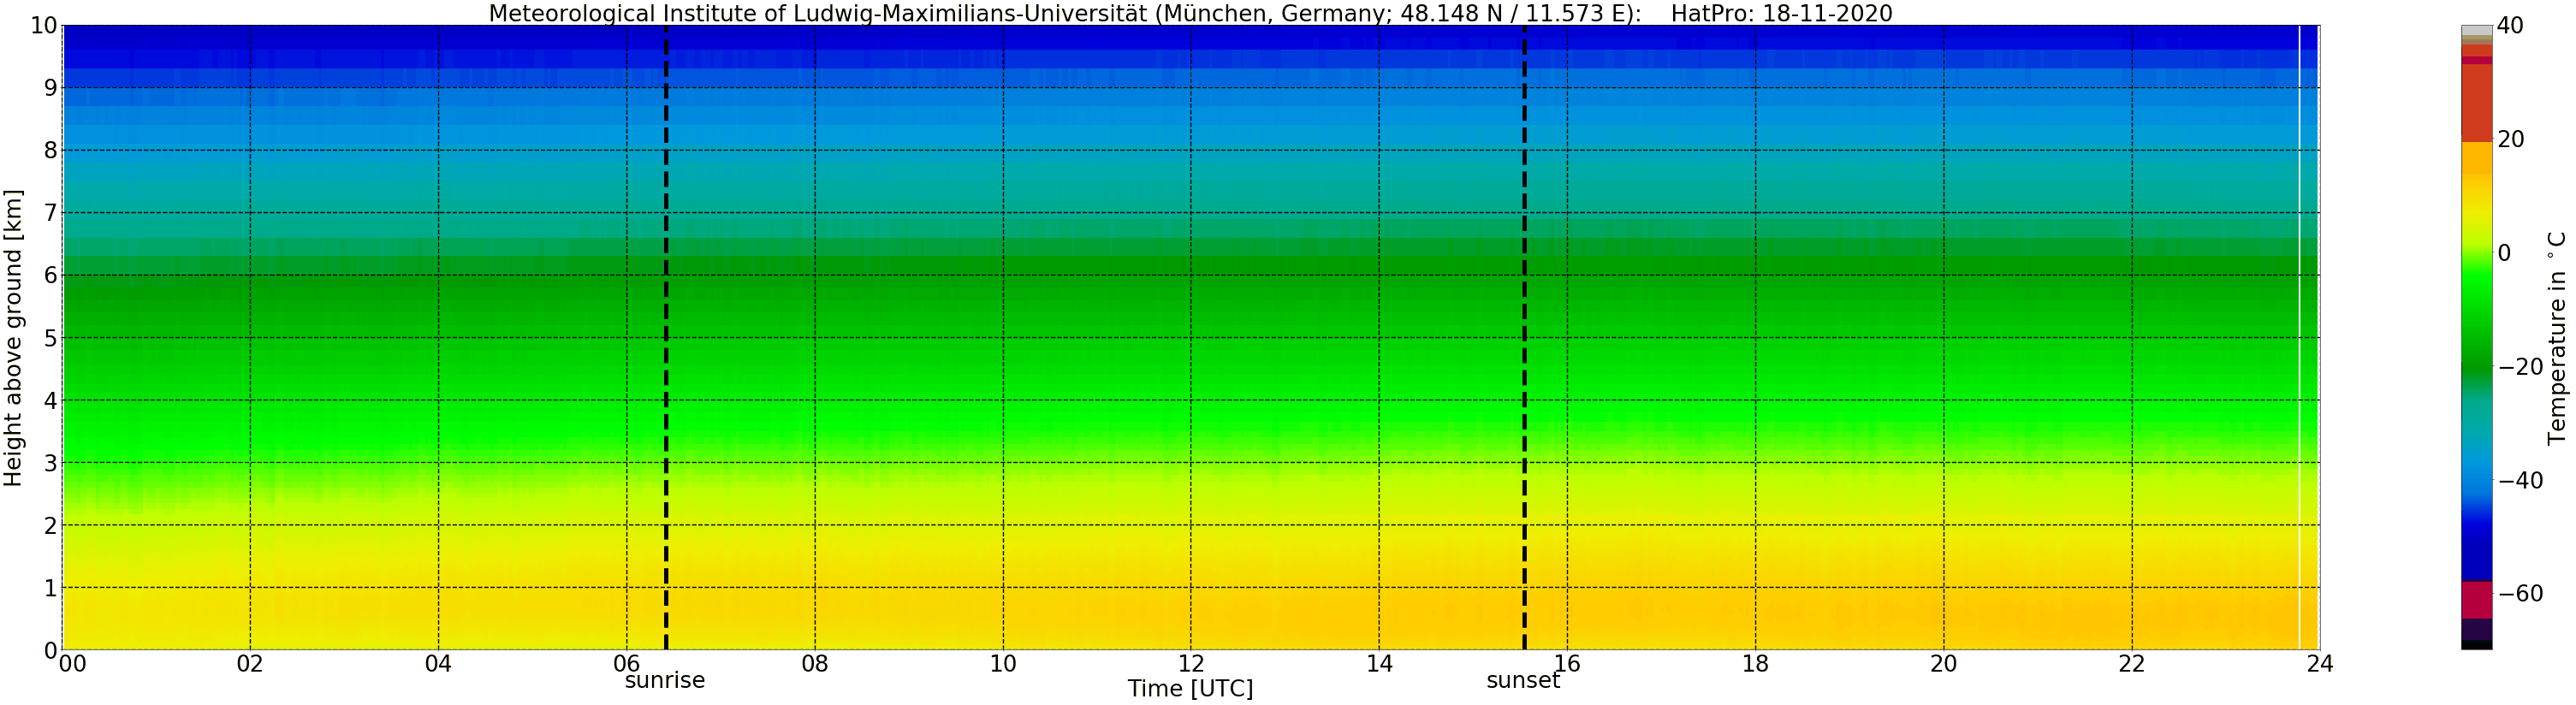Image resolution: width=2576 pixels, height=705 pixels.
Task: Click the 'Height above ground [km]' axis label
Action: click(13, 338)
